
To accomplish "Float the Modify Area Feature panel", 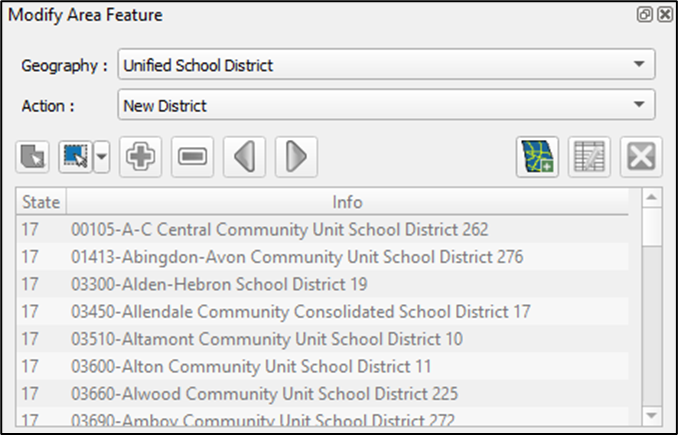I will 646,15.
